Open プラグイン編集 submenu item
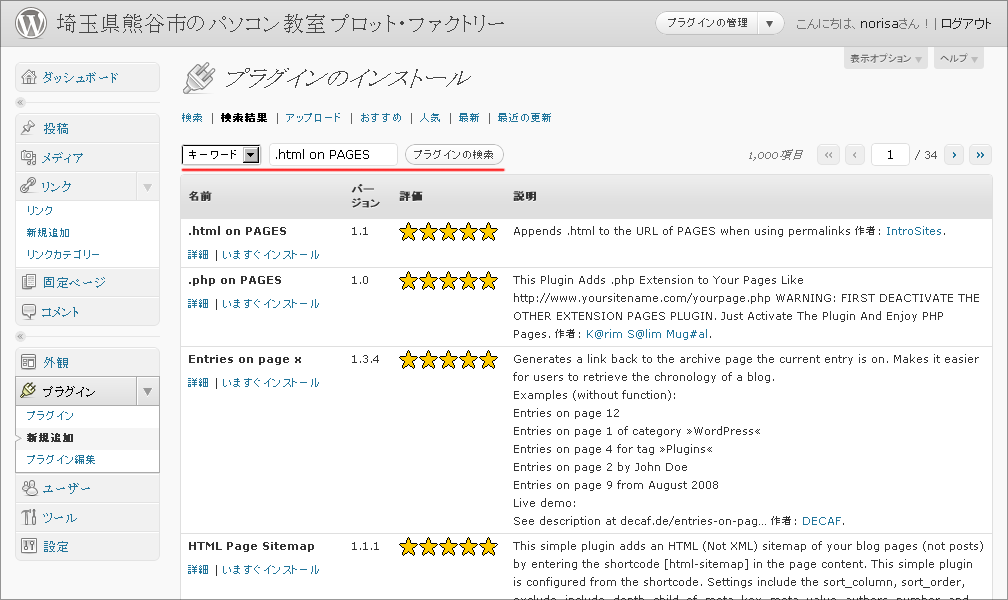This screenshot has height=600, width=1008. [61, 459]
